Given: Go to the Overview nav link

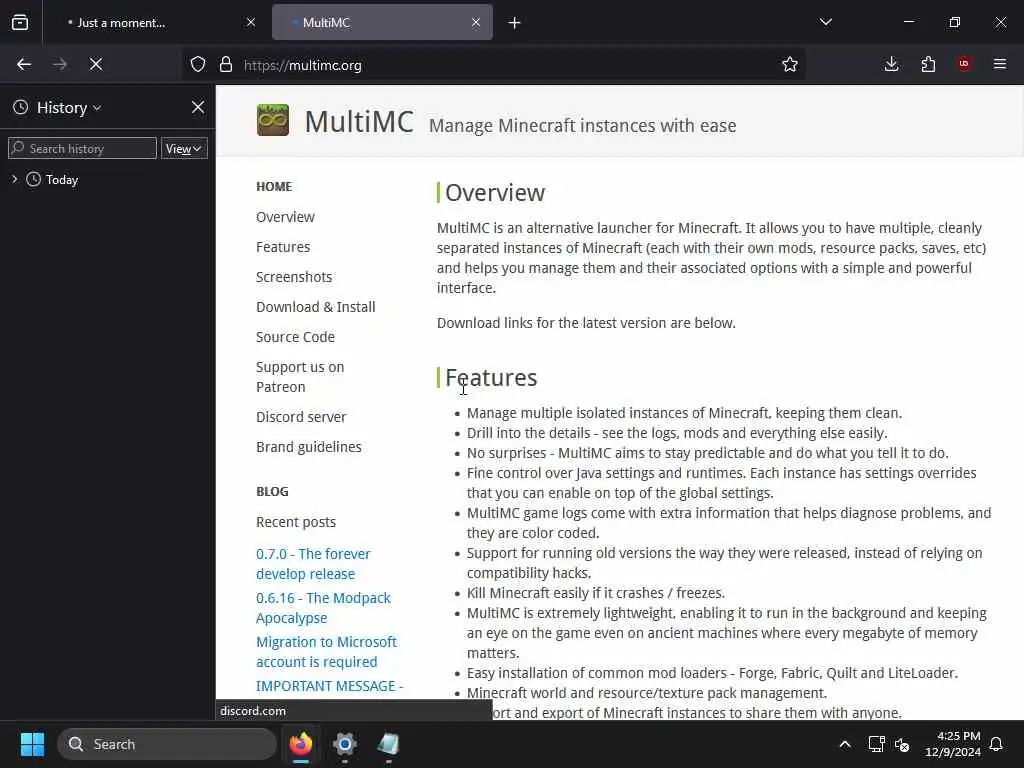Looking at the screenshot, I should pos(285,217).
